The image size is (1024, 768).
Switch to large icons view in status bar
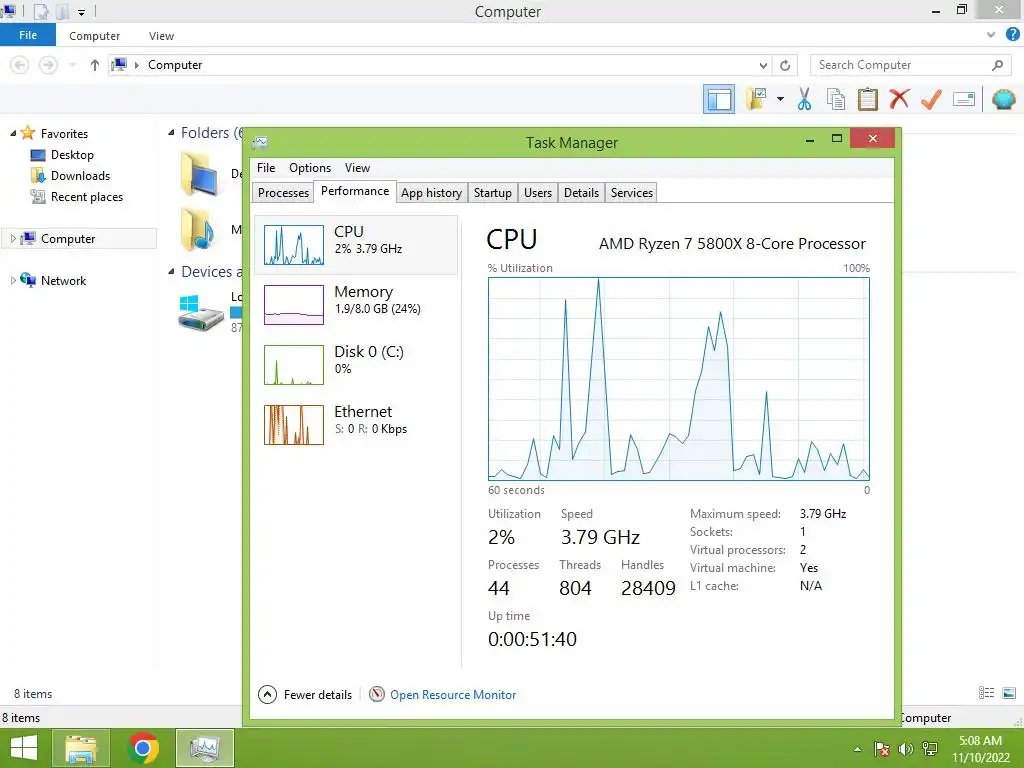tap(1009, 694)
